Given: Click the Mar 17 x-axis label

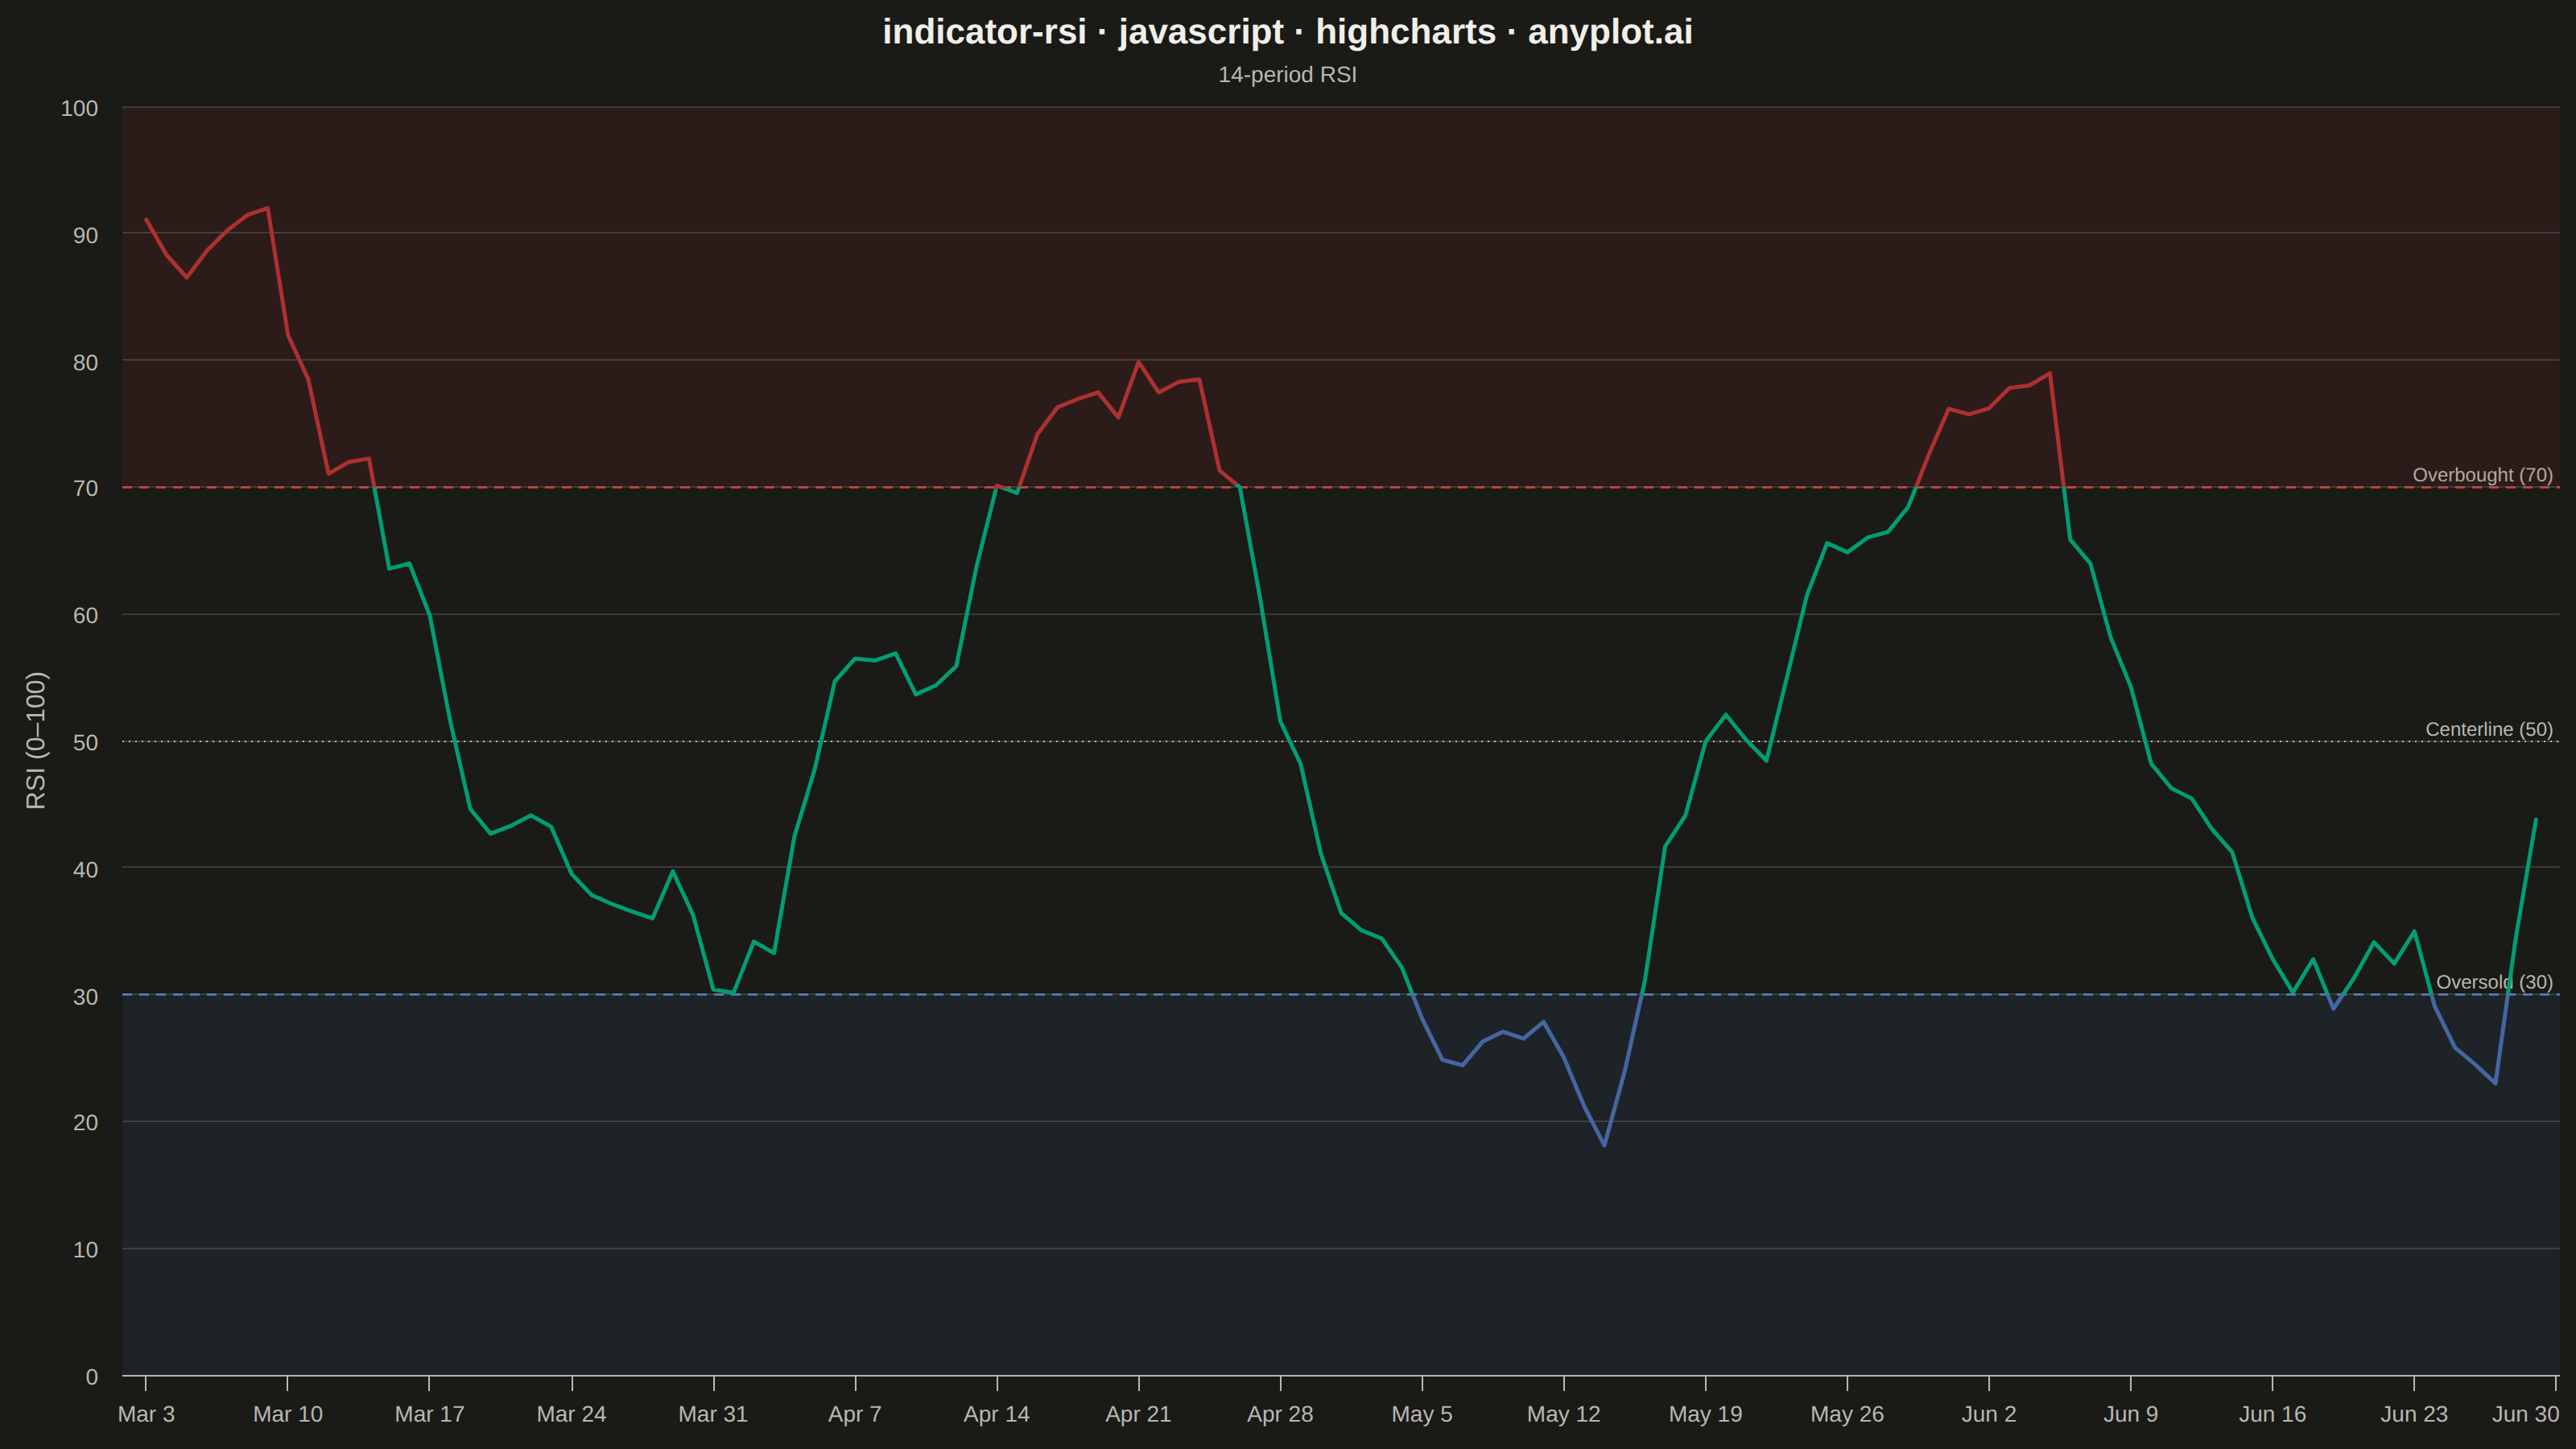Looking at the screenshot, I should [429, 1414].
